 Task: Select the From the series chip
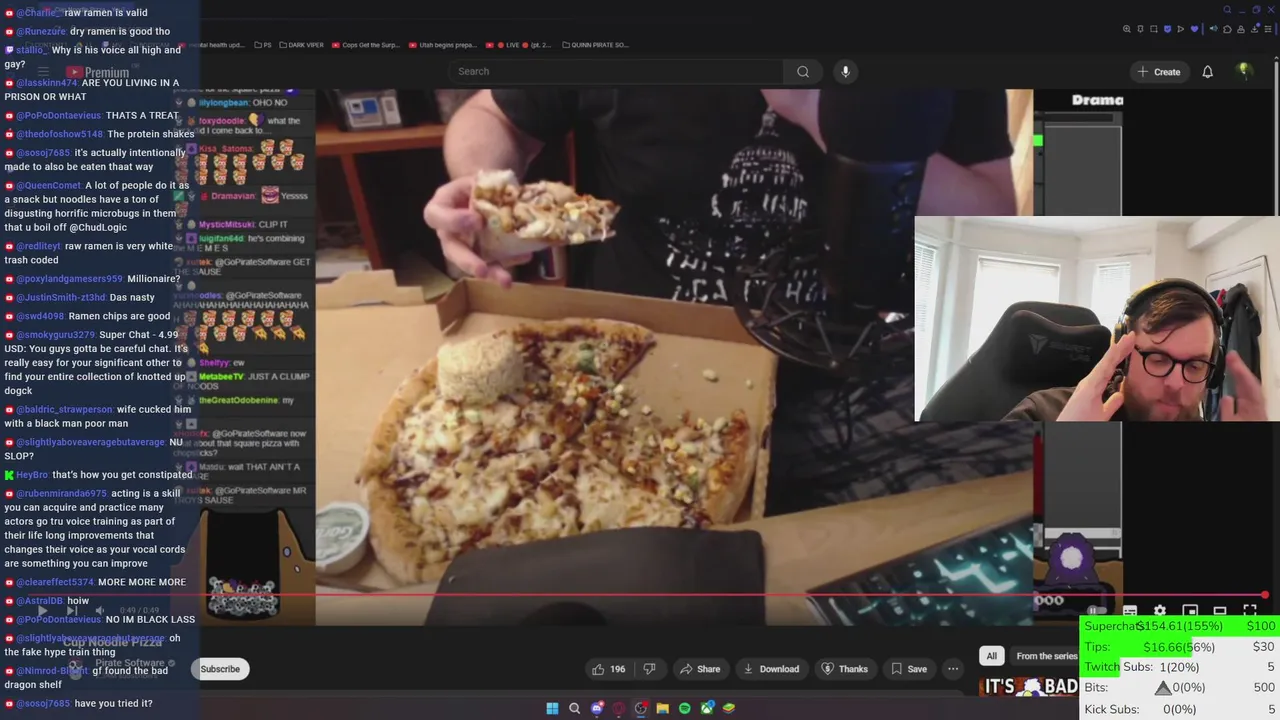coord(1046,656)
